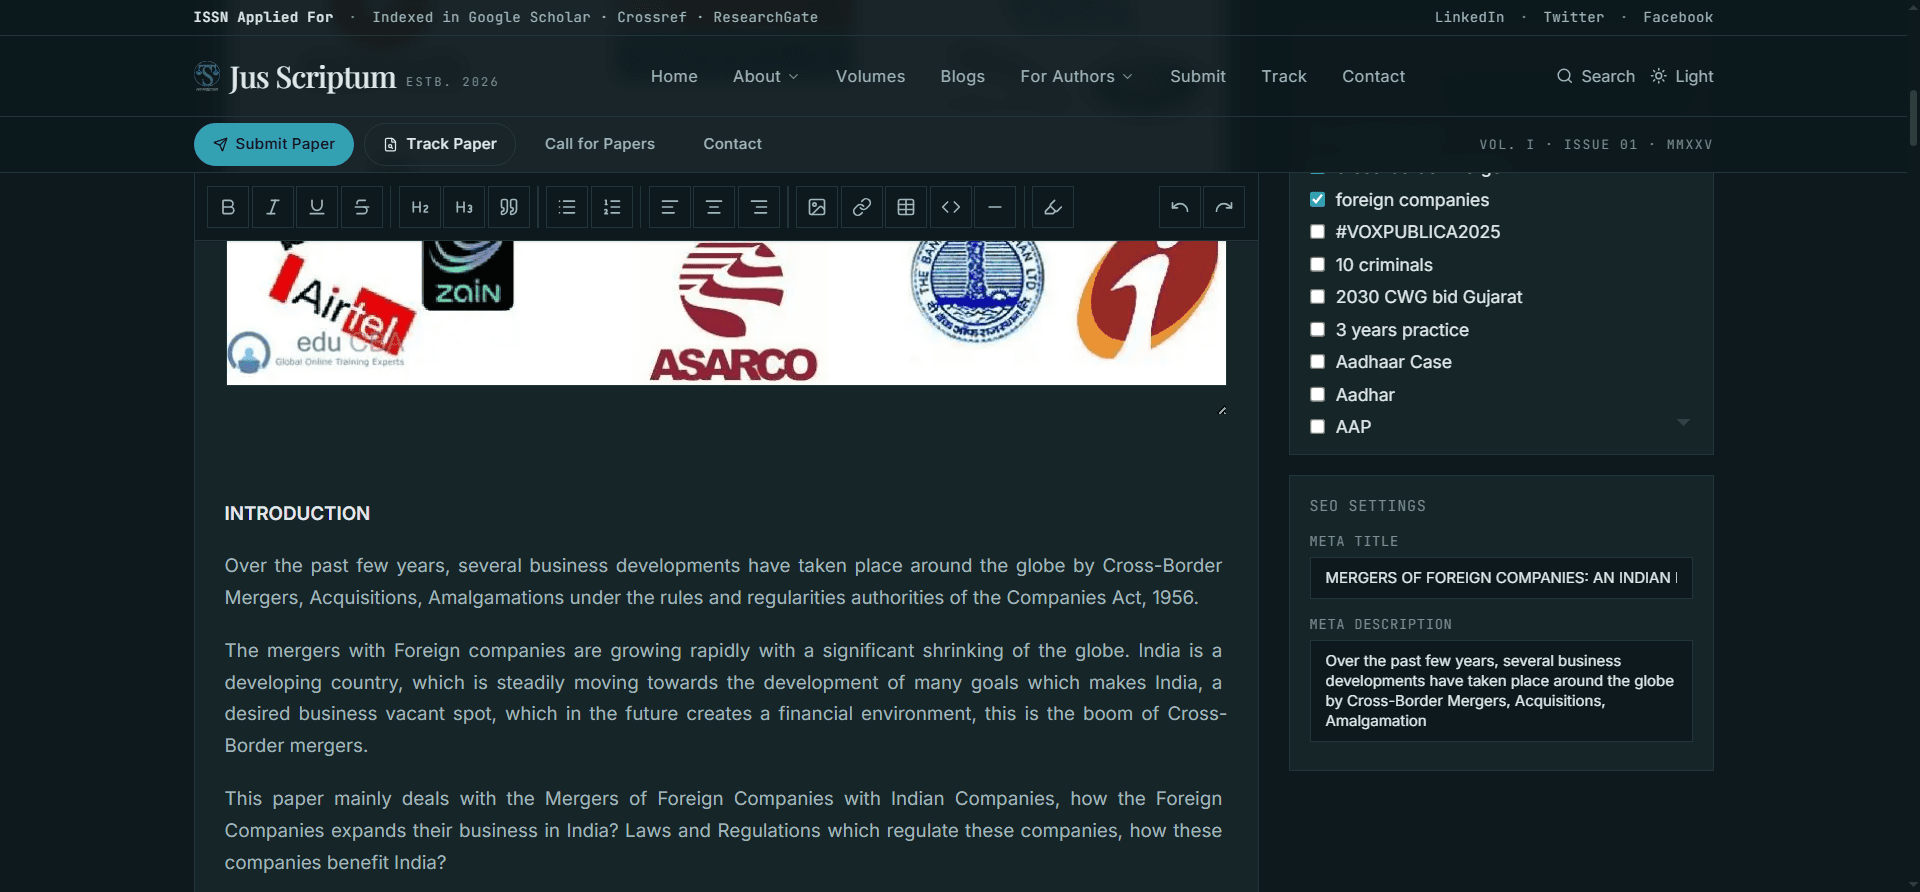
Task: Insert a table
Action: [x=906, y=207]
